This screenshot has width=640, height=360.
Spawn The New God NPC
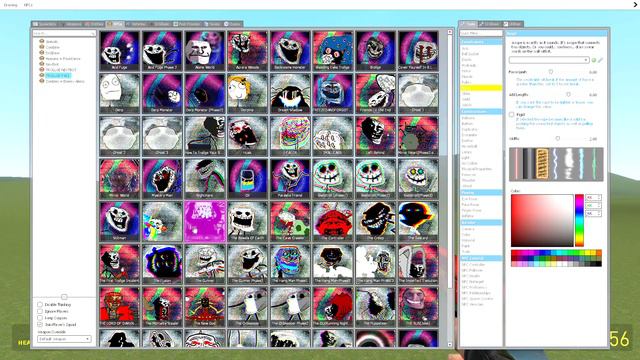(x=204, y=306)
